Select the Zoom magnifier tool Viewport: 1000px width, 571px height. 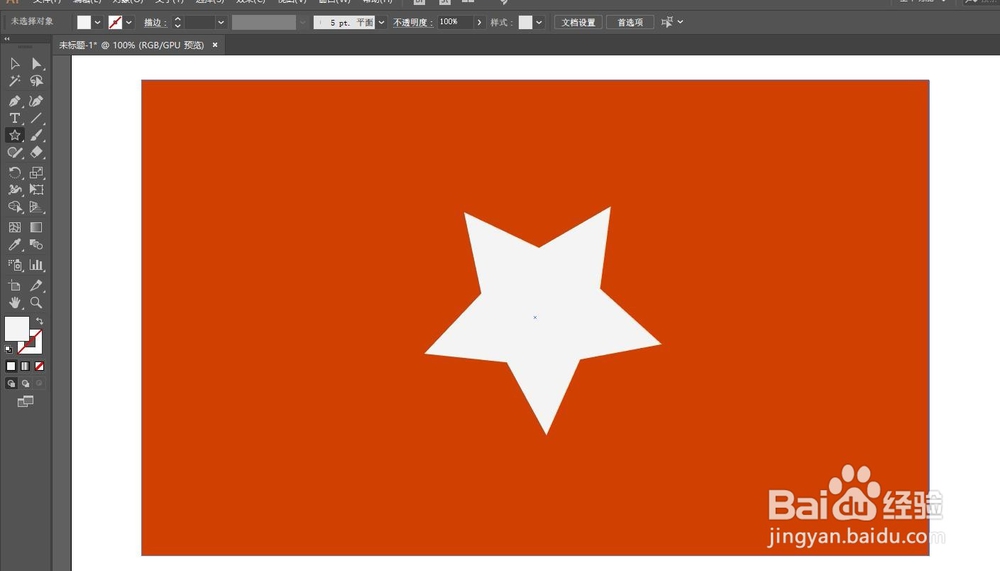pyautogui.click(x=36, y=302)
